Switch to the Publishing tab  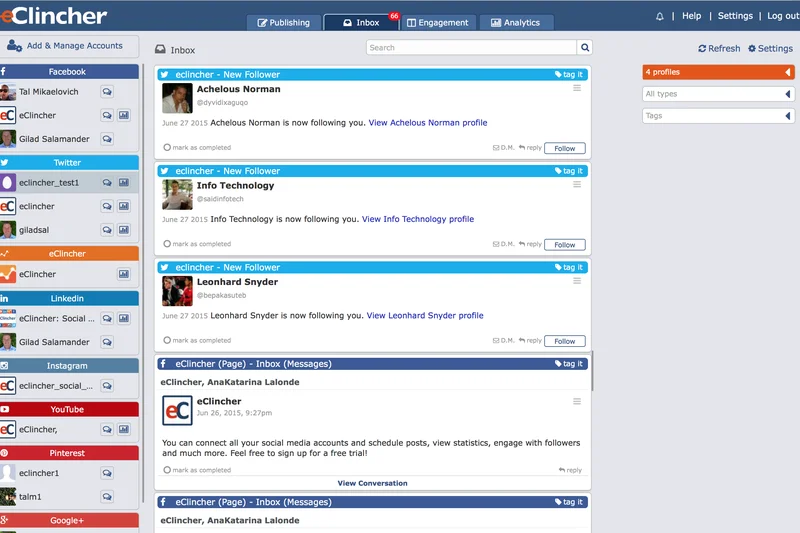(283, 22)
